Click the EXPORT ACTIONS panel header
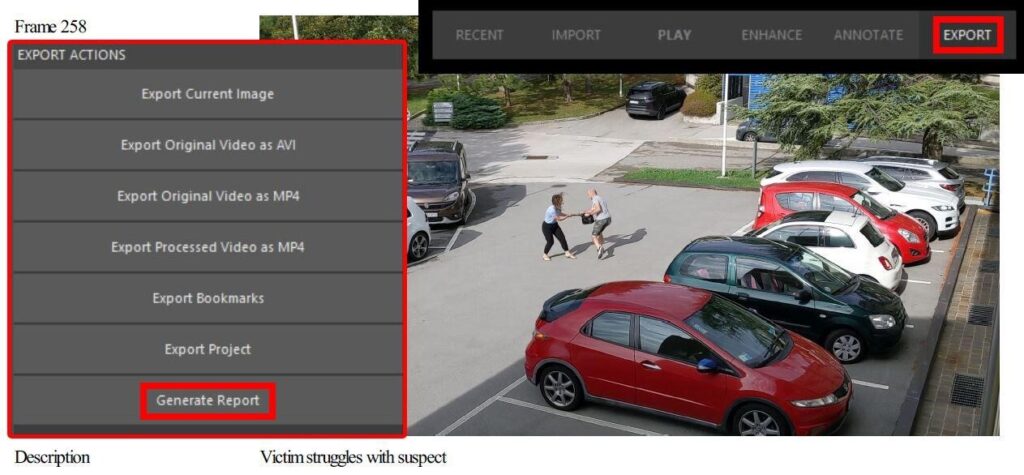Viewport: 1024px width, 475px height. [208, 56]
